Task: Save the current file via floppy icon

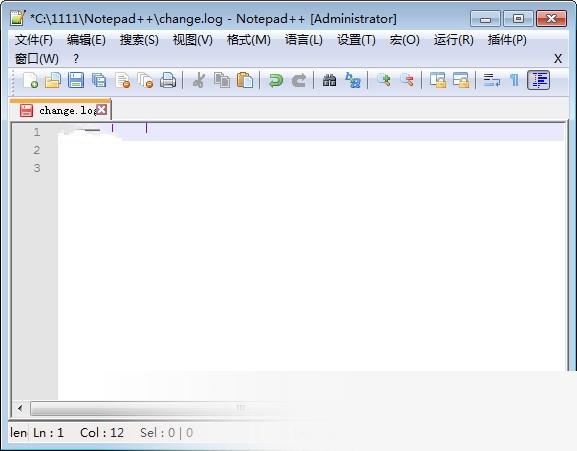Action: point(76,80)
